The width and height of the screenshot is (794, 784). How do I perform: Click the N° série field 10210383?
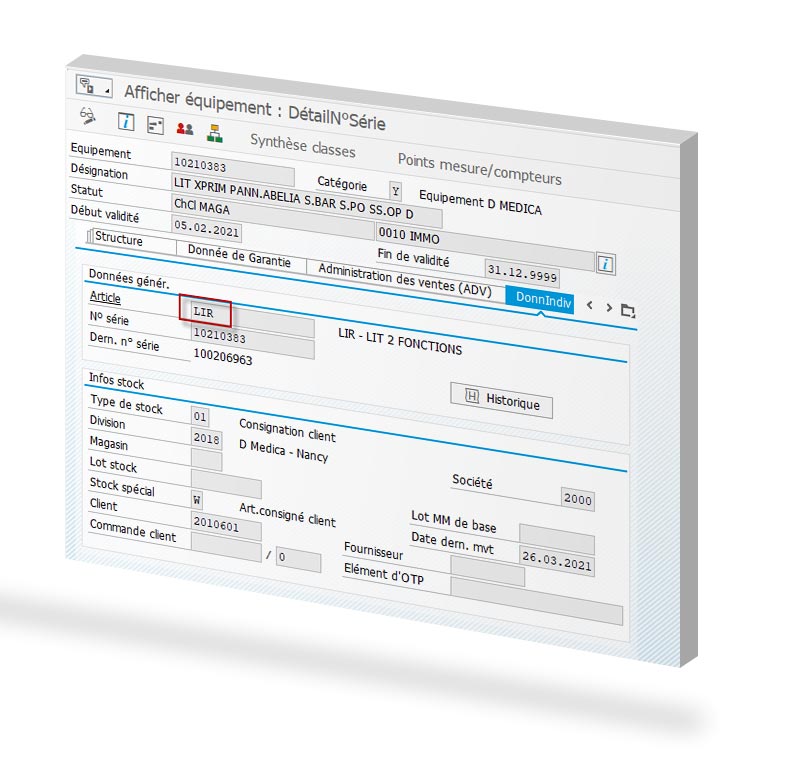click(x=253, y=339)
